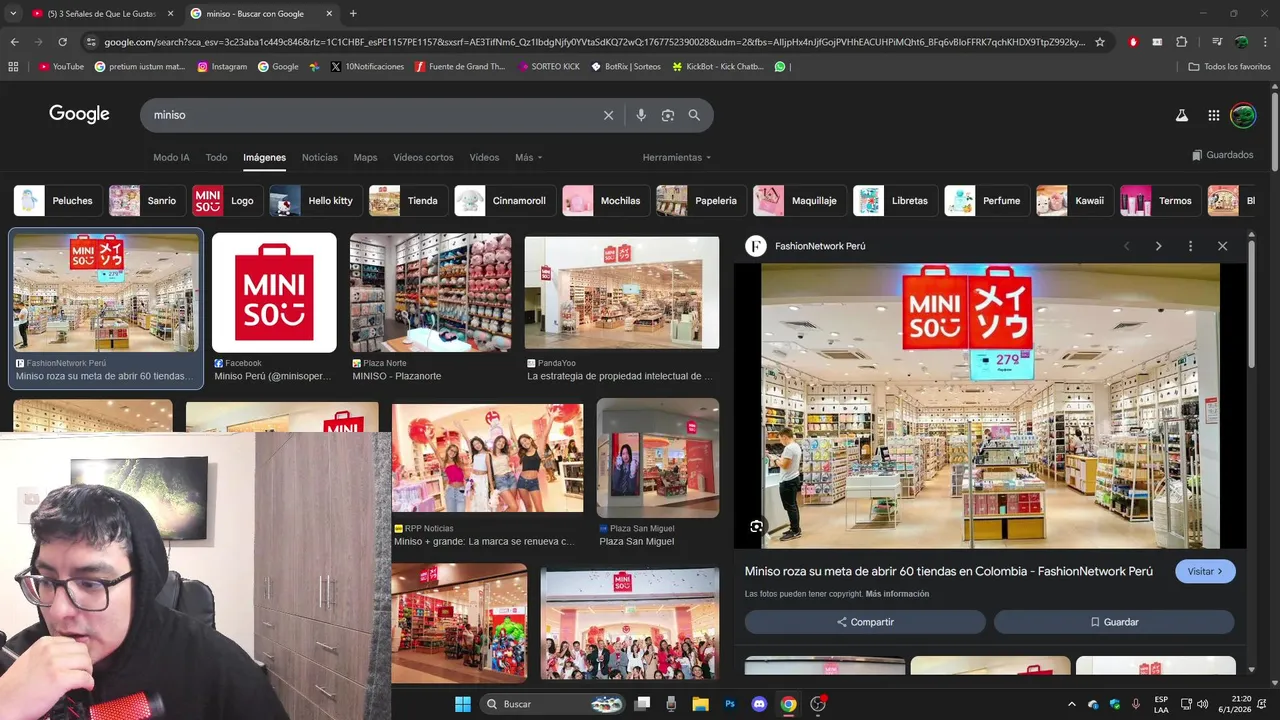The image size is (1280, 720).
Task: Filter images by Hello kitty chip
Action: tap(315, 201)
